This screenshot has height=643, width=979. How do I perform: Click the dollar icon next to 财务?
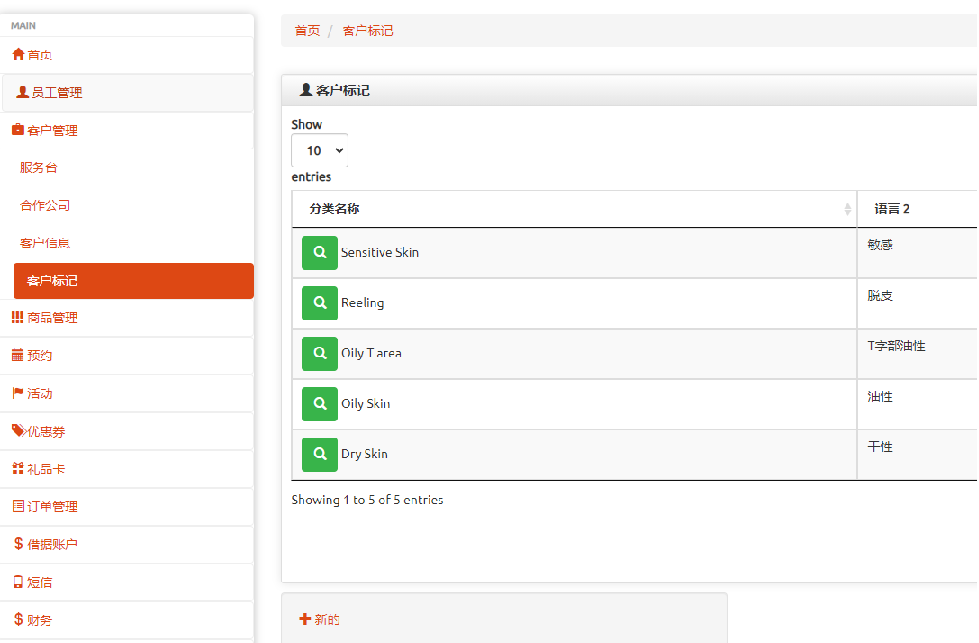(19, 619)
